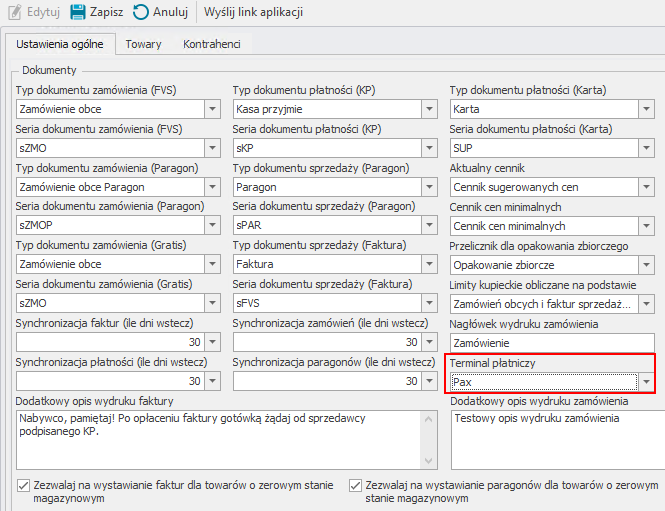This screenshot has height=511, width=665.
Task: Toggle zero-stock receipt permission checkbox
Action: 355,485
